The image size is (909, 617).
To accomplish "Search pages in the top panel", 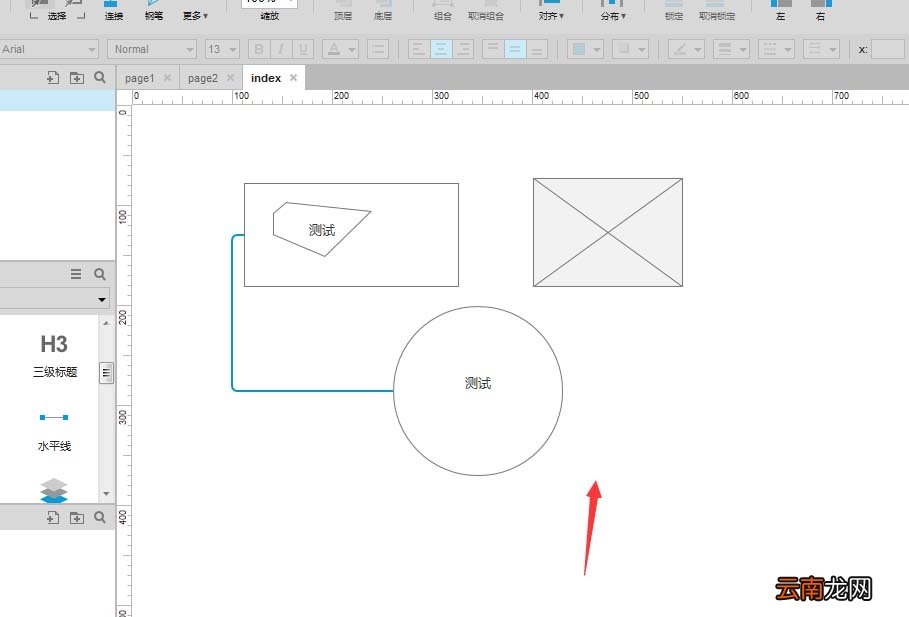I will tap(100, 77).
